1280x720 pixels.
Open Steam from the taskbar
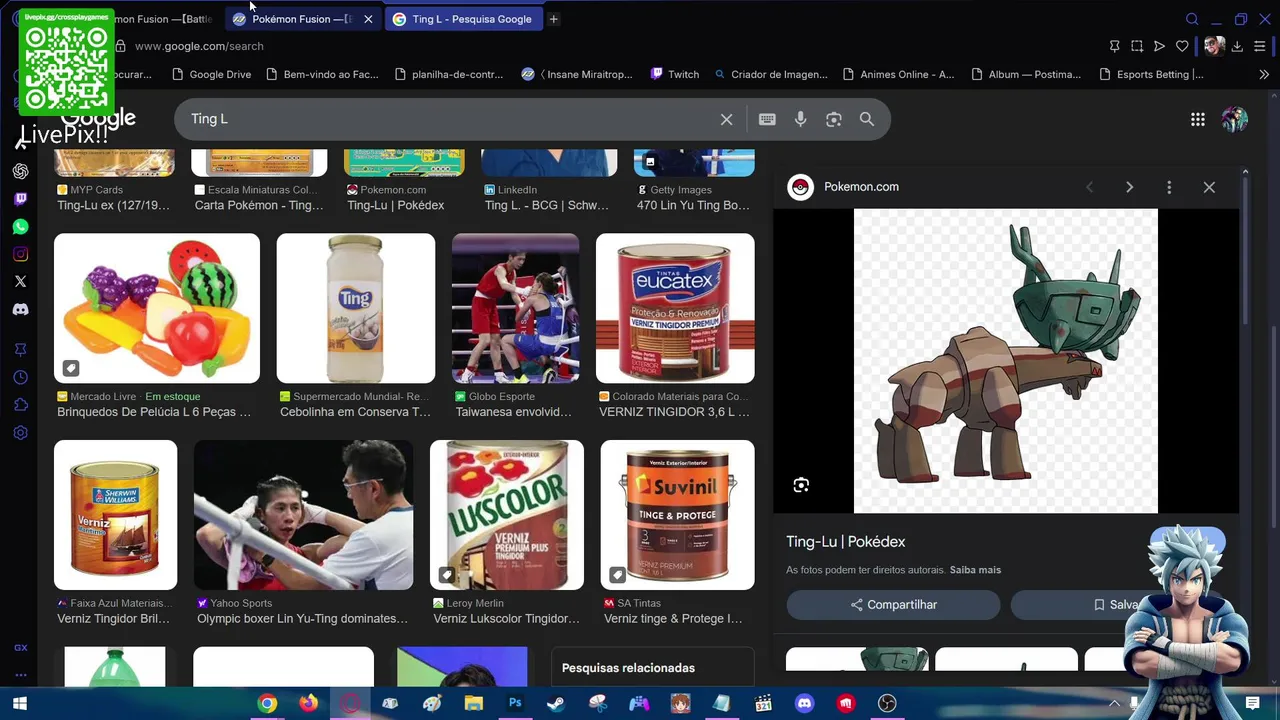556,704
